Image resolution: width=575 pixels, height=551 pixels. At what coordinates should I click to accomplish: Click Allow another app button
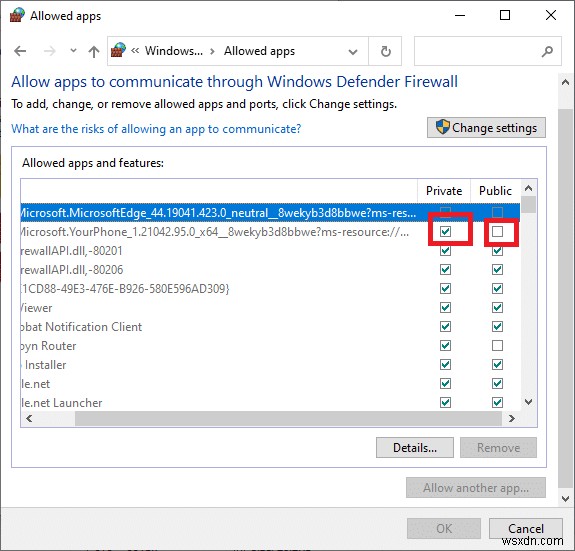476,488
